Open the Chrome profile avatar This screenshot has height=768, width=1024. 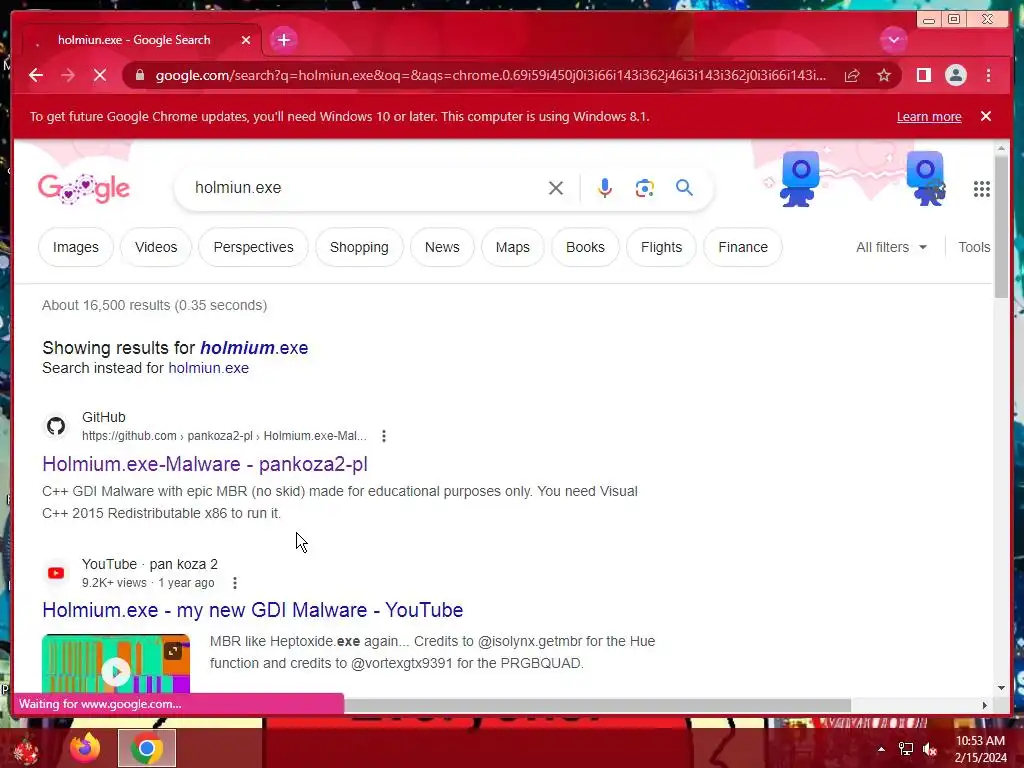(x=955, y=75)
